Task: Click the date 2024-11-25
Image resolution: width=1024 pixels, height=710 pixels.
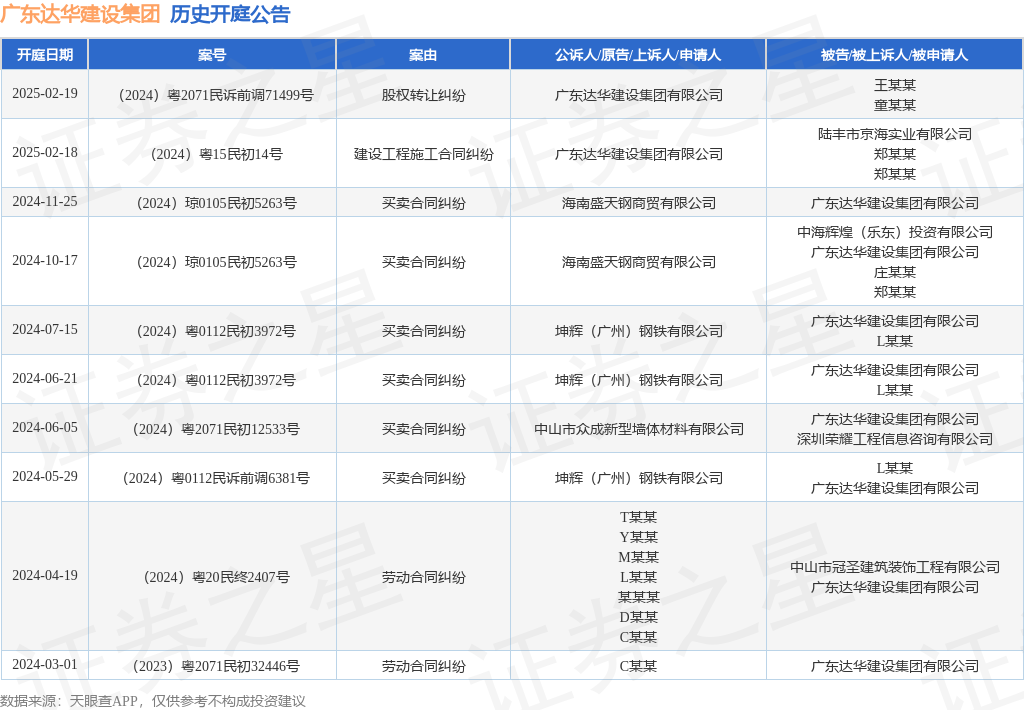Action: 44,201
